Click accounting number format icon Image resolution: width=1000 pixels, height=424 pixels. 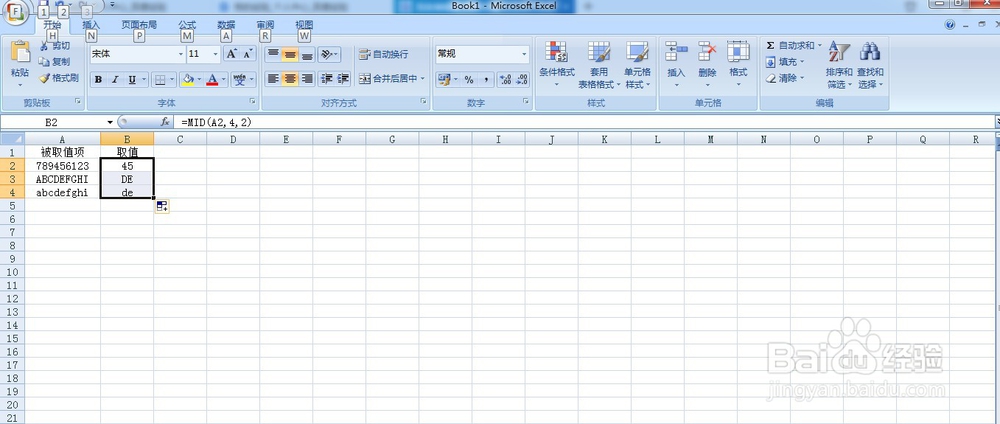(444, 80)
